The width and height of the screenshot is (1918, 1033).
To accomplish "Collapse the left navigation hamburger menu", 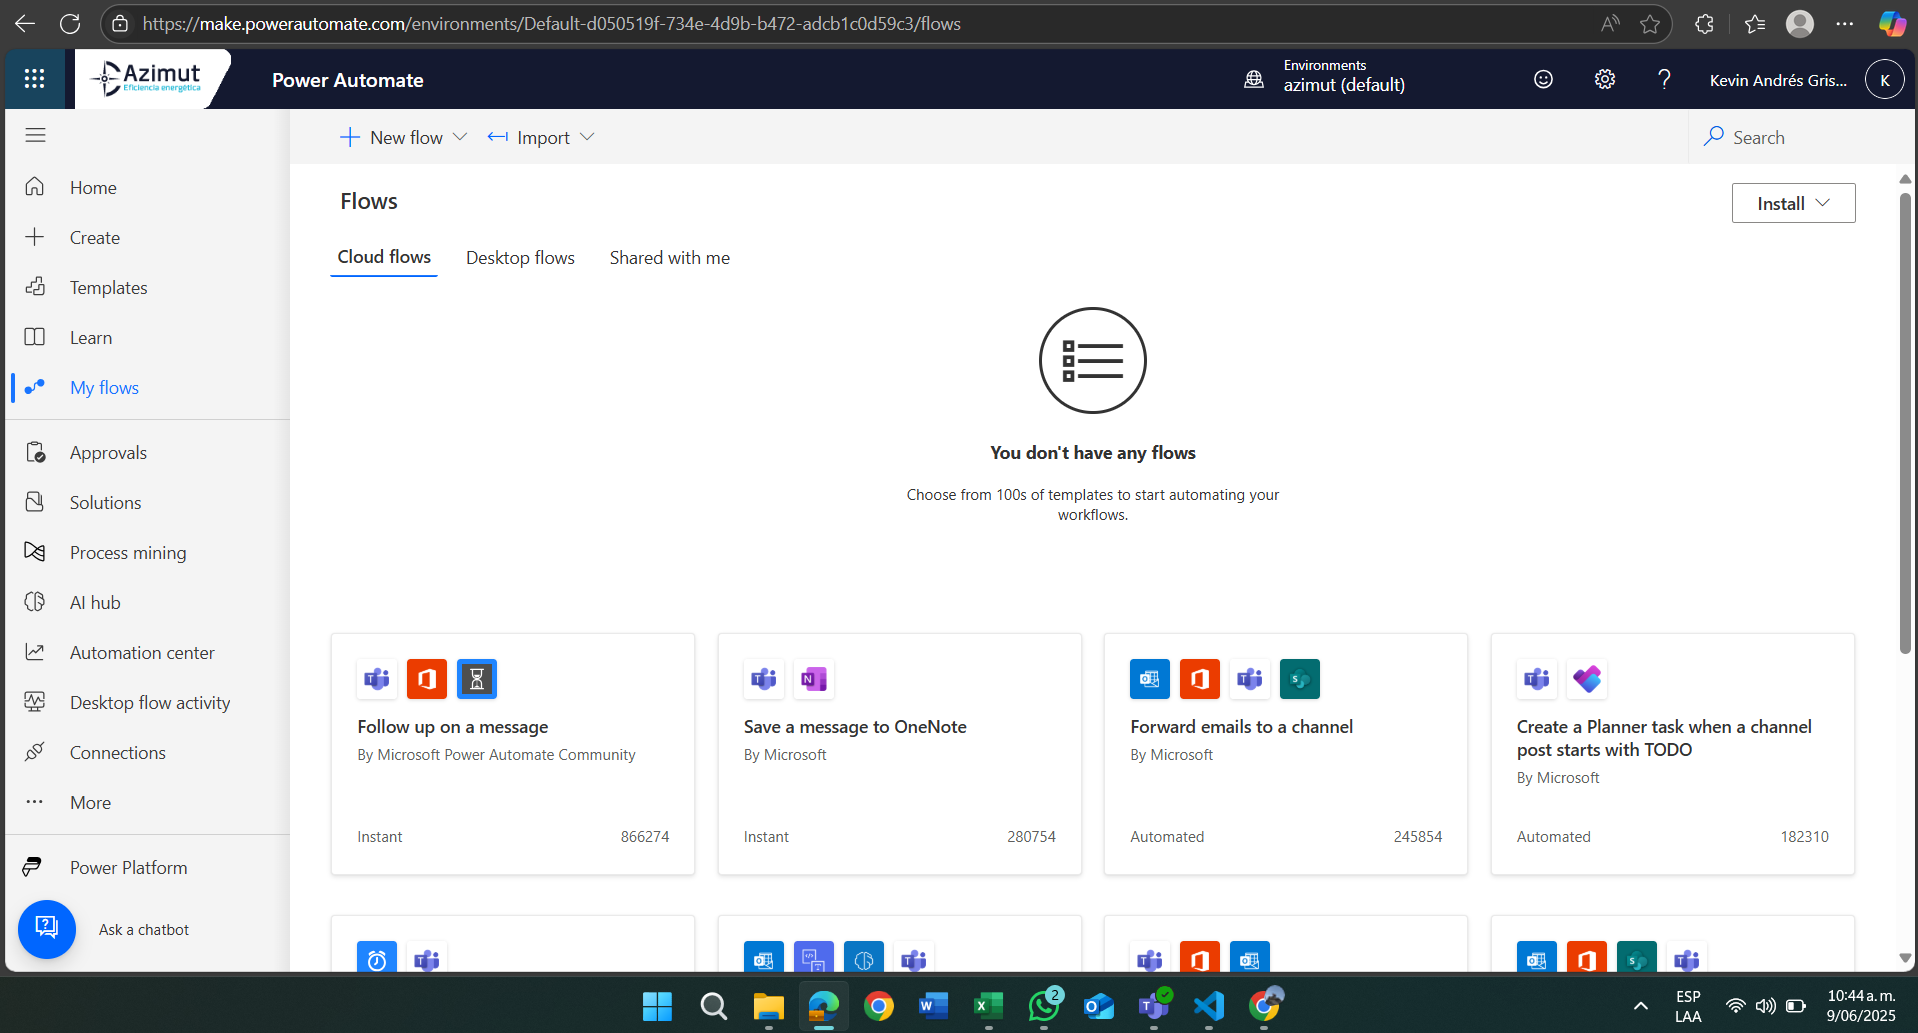I will (35, 135).
